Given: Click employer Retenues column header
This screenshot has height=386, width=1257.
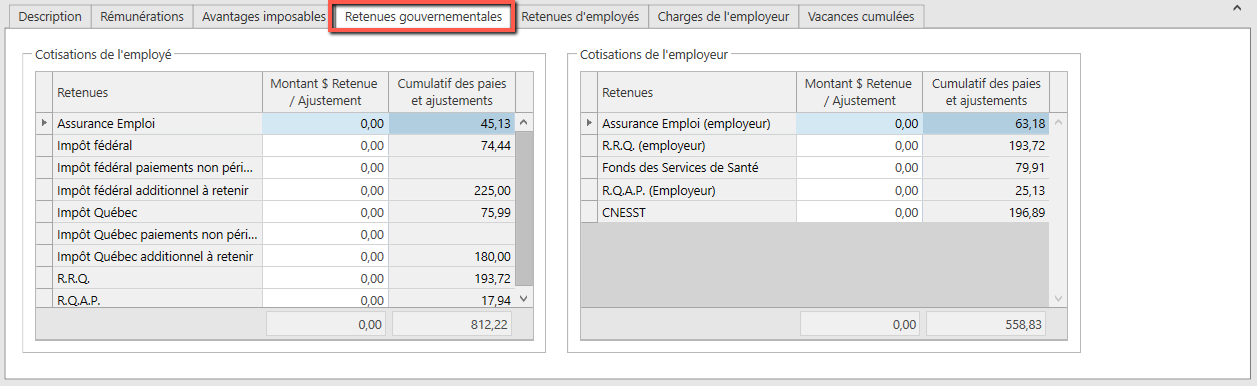Looking at the screenshot, I should tap(697, 92).
